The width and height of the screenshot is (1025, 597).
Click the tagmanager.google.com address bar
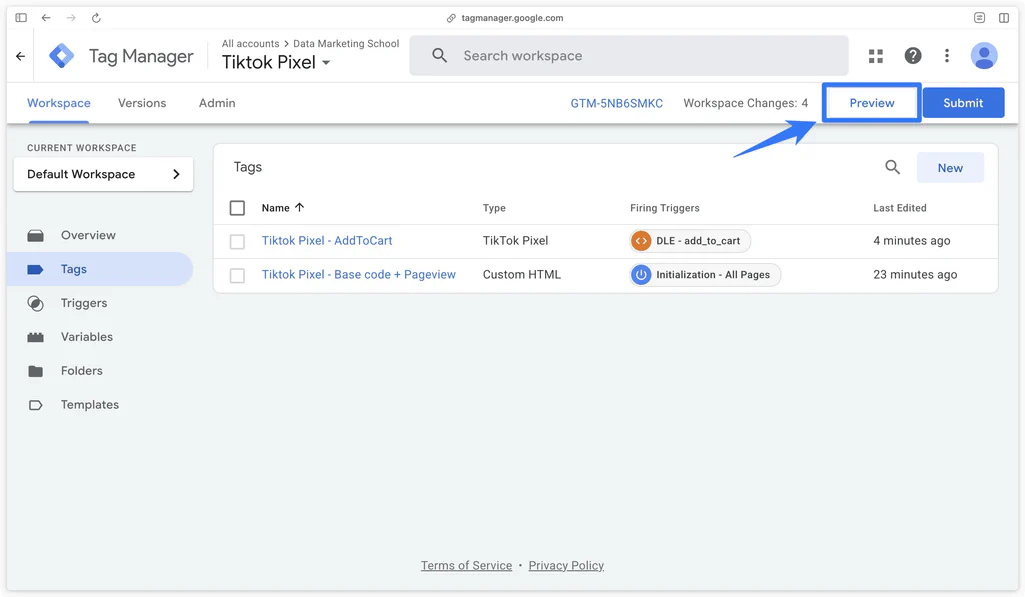pyautogui.click(x=512, y=18)
